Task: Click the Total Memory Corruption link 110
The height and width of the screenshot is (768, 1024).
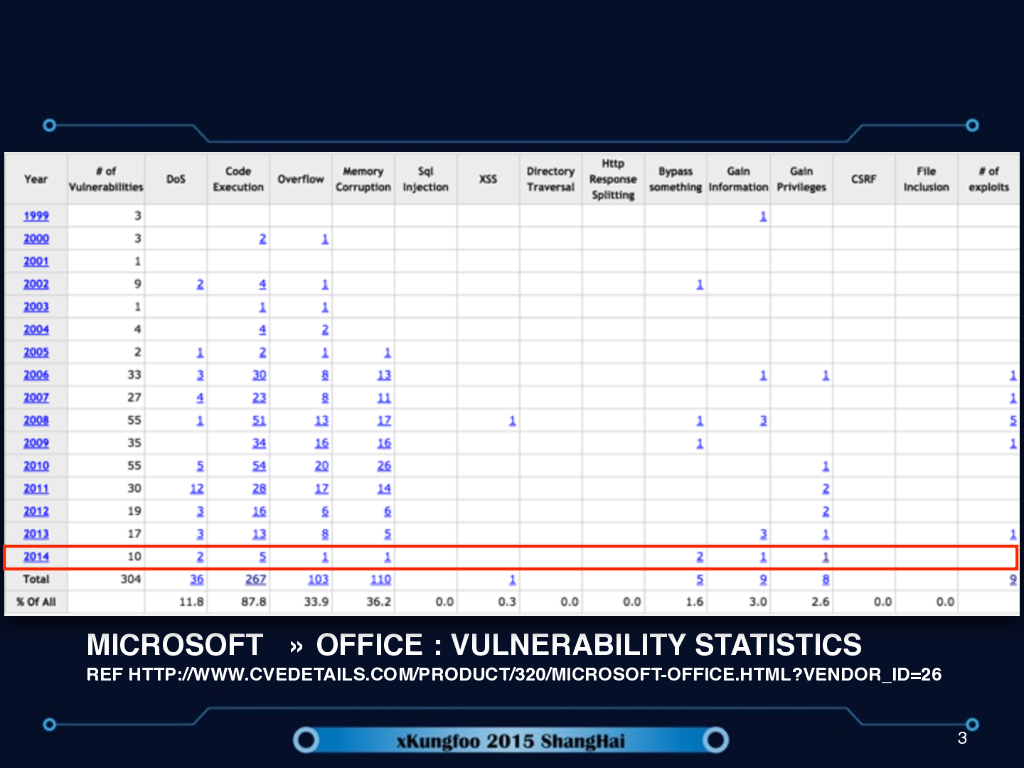Action: 381,579
